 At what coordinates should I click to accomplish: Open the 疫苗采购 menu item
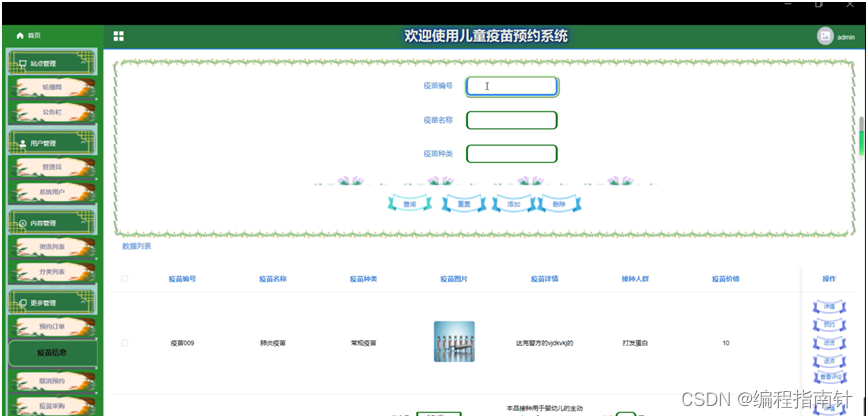pyautogui.click(x=52, y=406)
